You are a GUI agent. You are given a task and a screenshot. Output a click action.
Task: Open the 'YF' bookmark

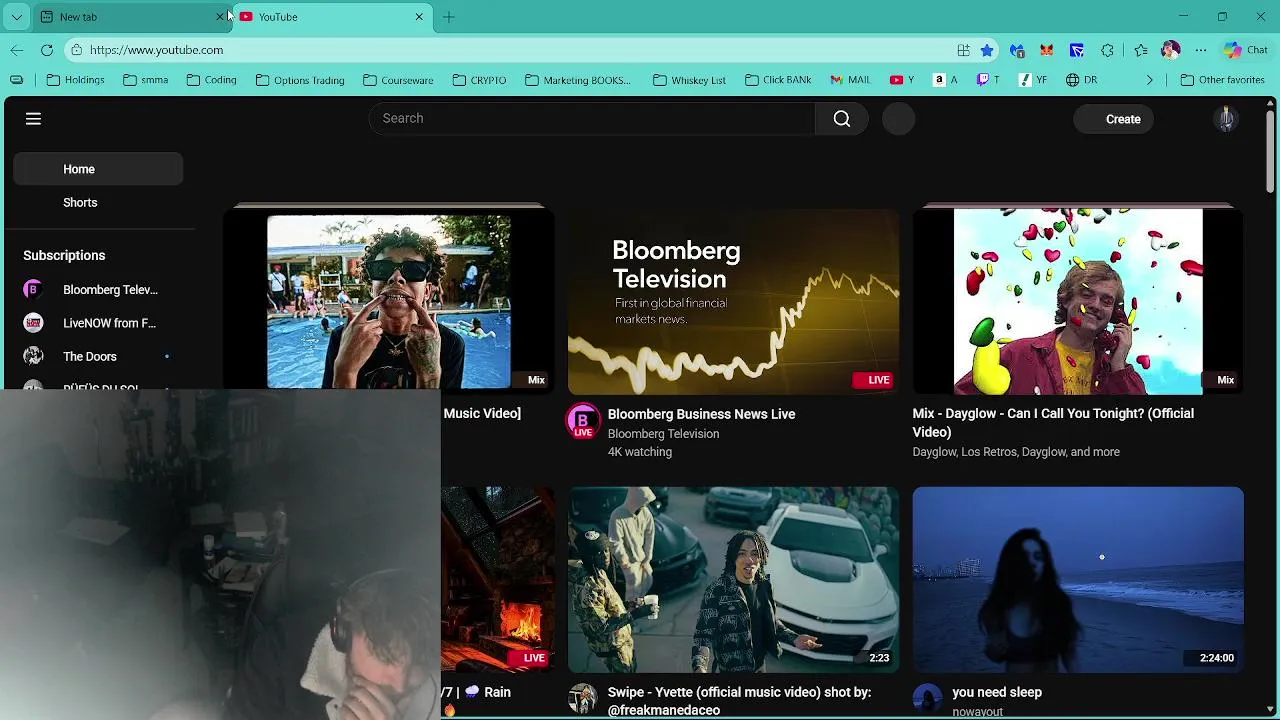(1033, 80)
